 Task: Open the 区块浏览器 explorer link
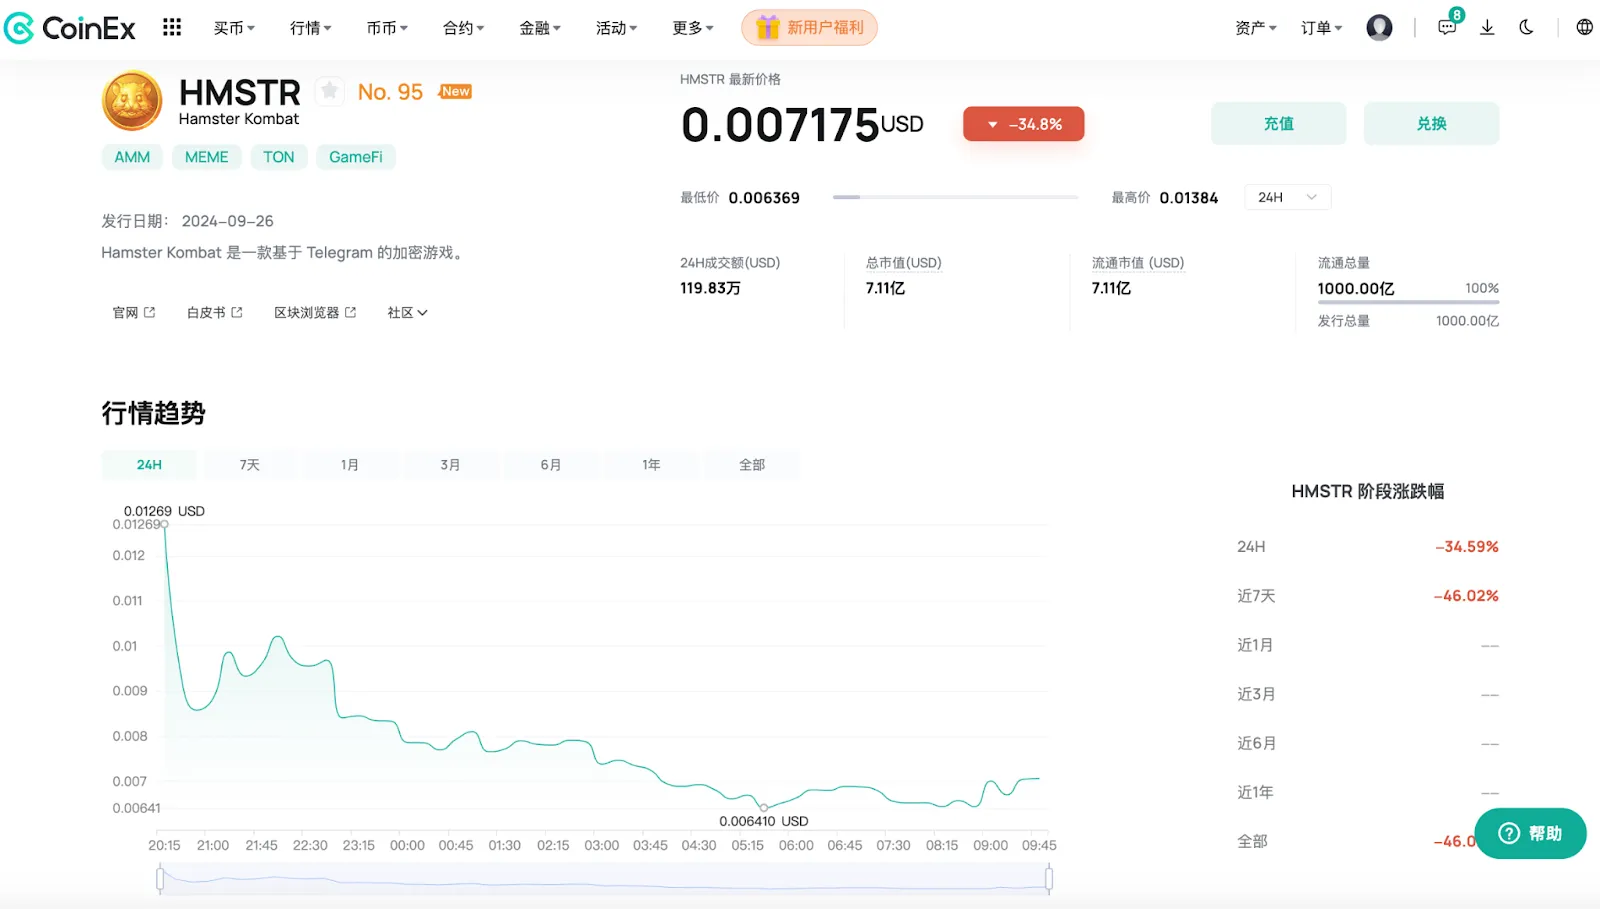[315, 313]
